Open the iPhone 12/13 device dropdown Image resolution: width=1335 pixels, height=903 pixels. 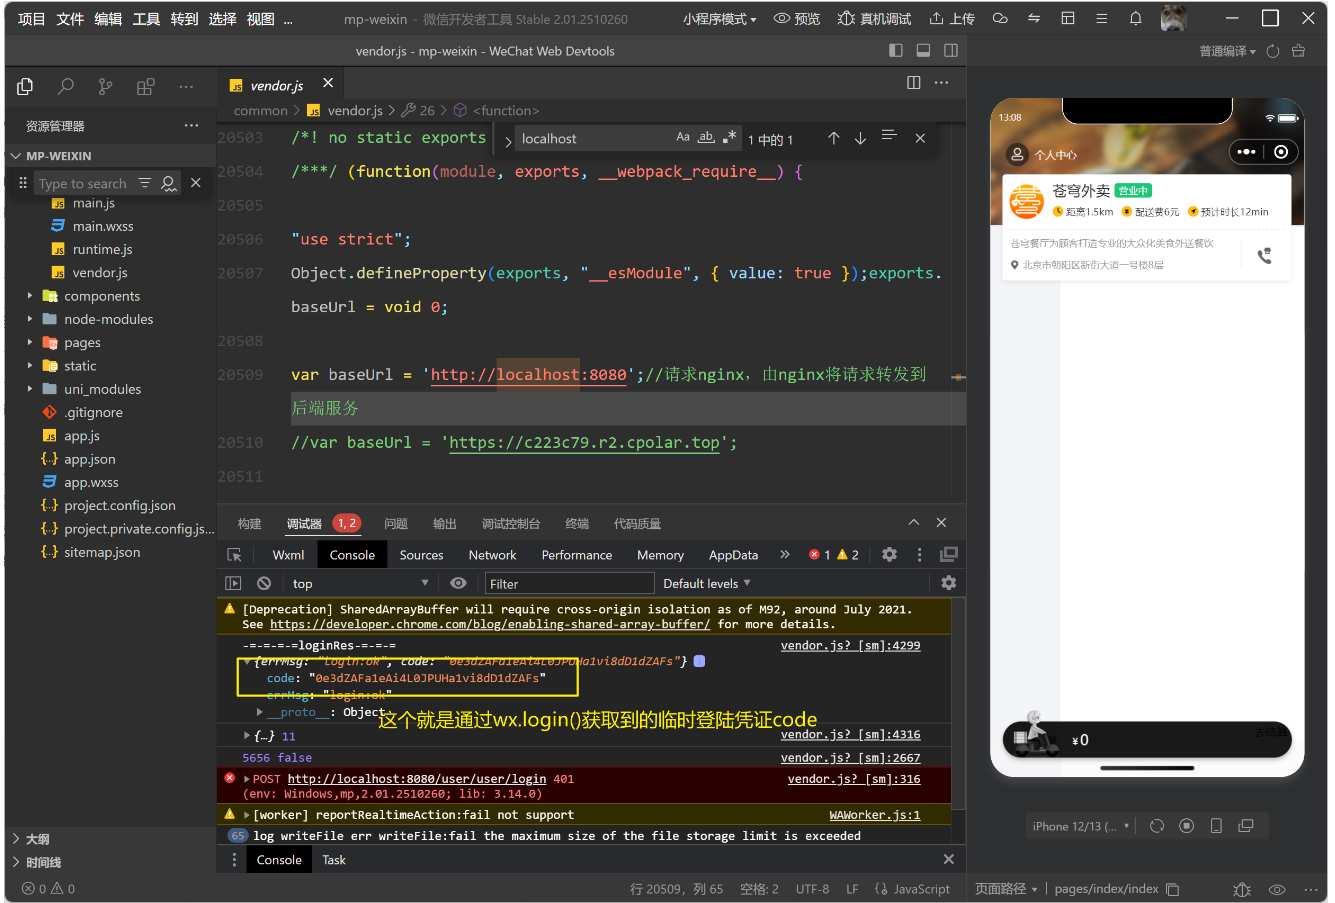pos(1080,826)
